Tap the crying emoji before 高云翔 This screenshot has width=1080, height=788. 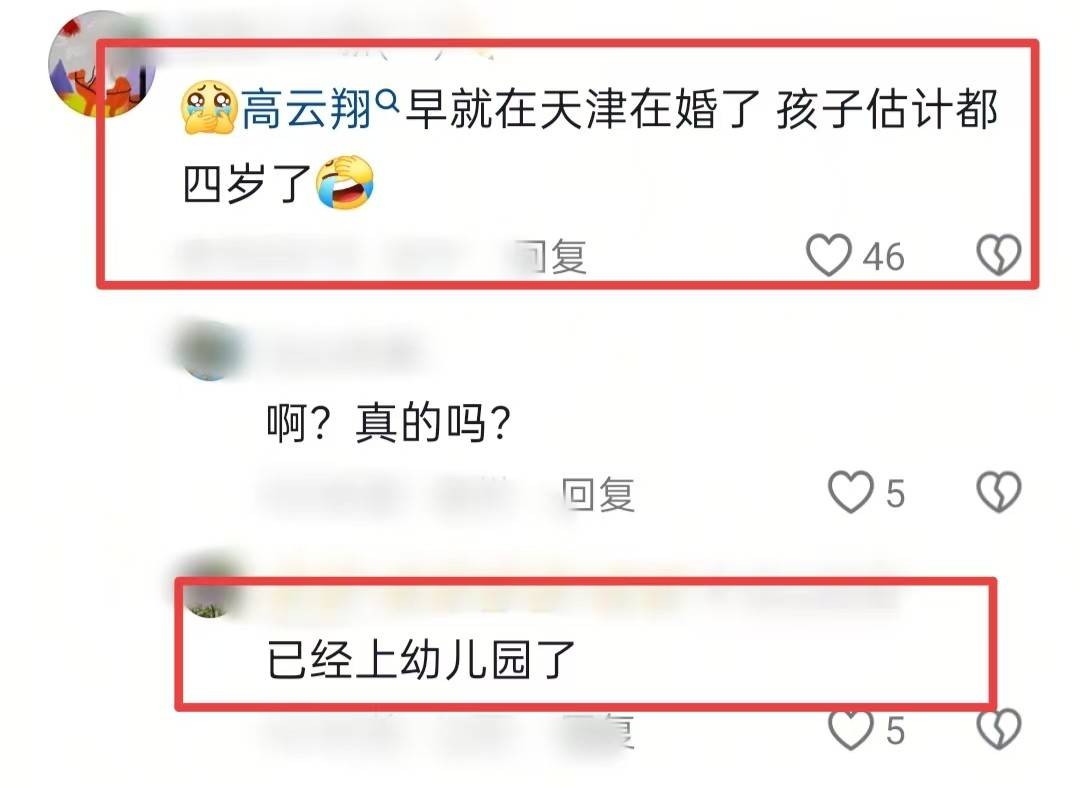[x=209, y=107]
